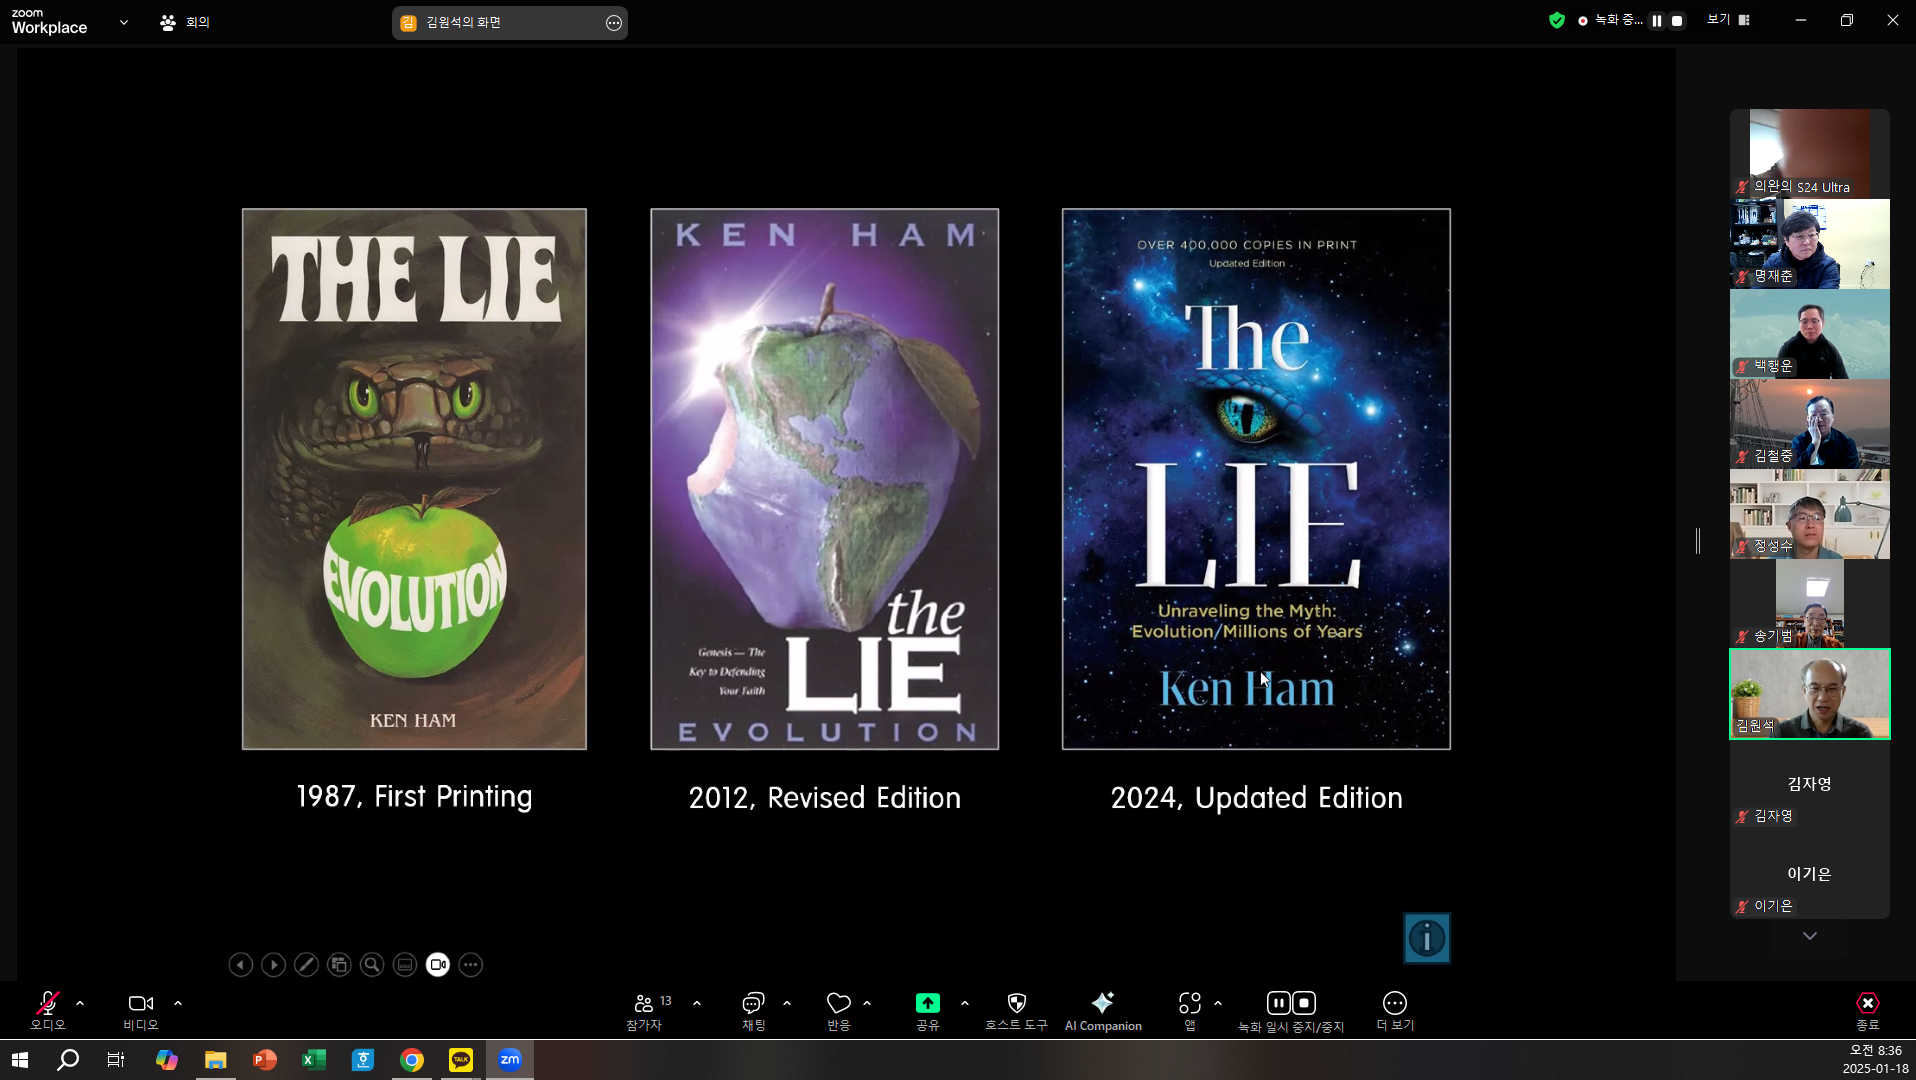Screen dimensions: 1916x1080
Task: Click the blue info button on slide
Action: click(x=1427, y=938)
